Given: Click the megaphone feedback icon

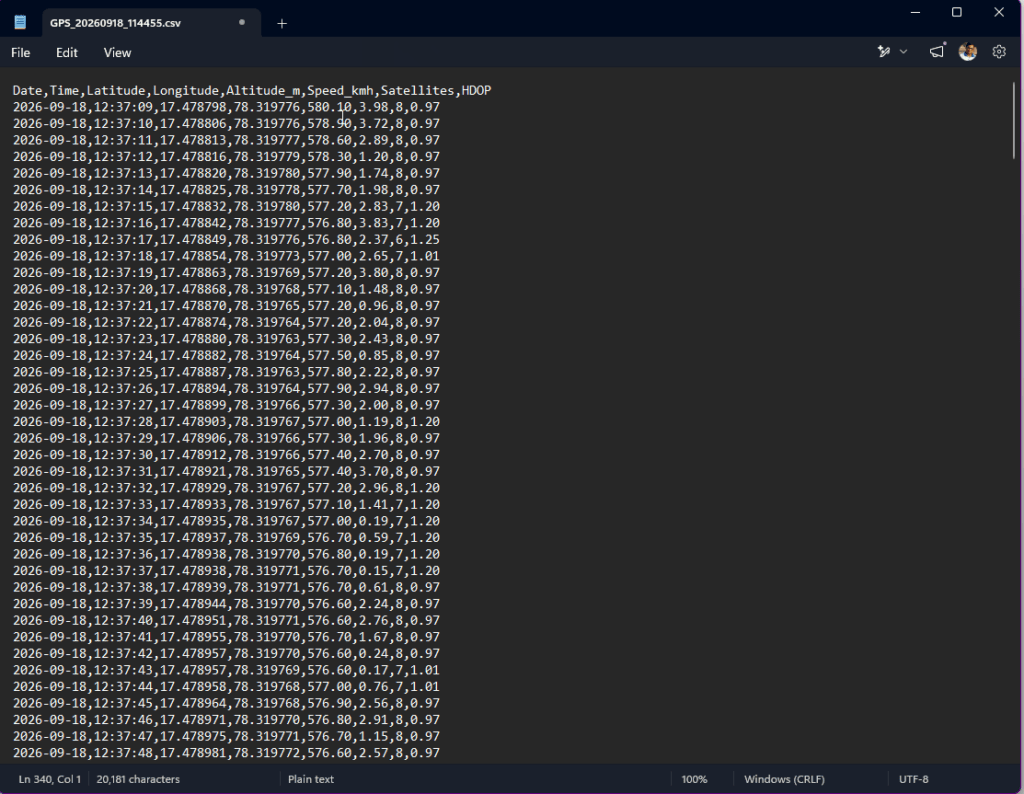Looking at the screenshot, I should tap(936, 52).
